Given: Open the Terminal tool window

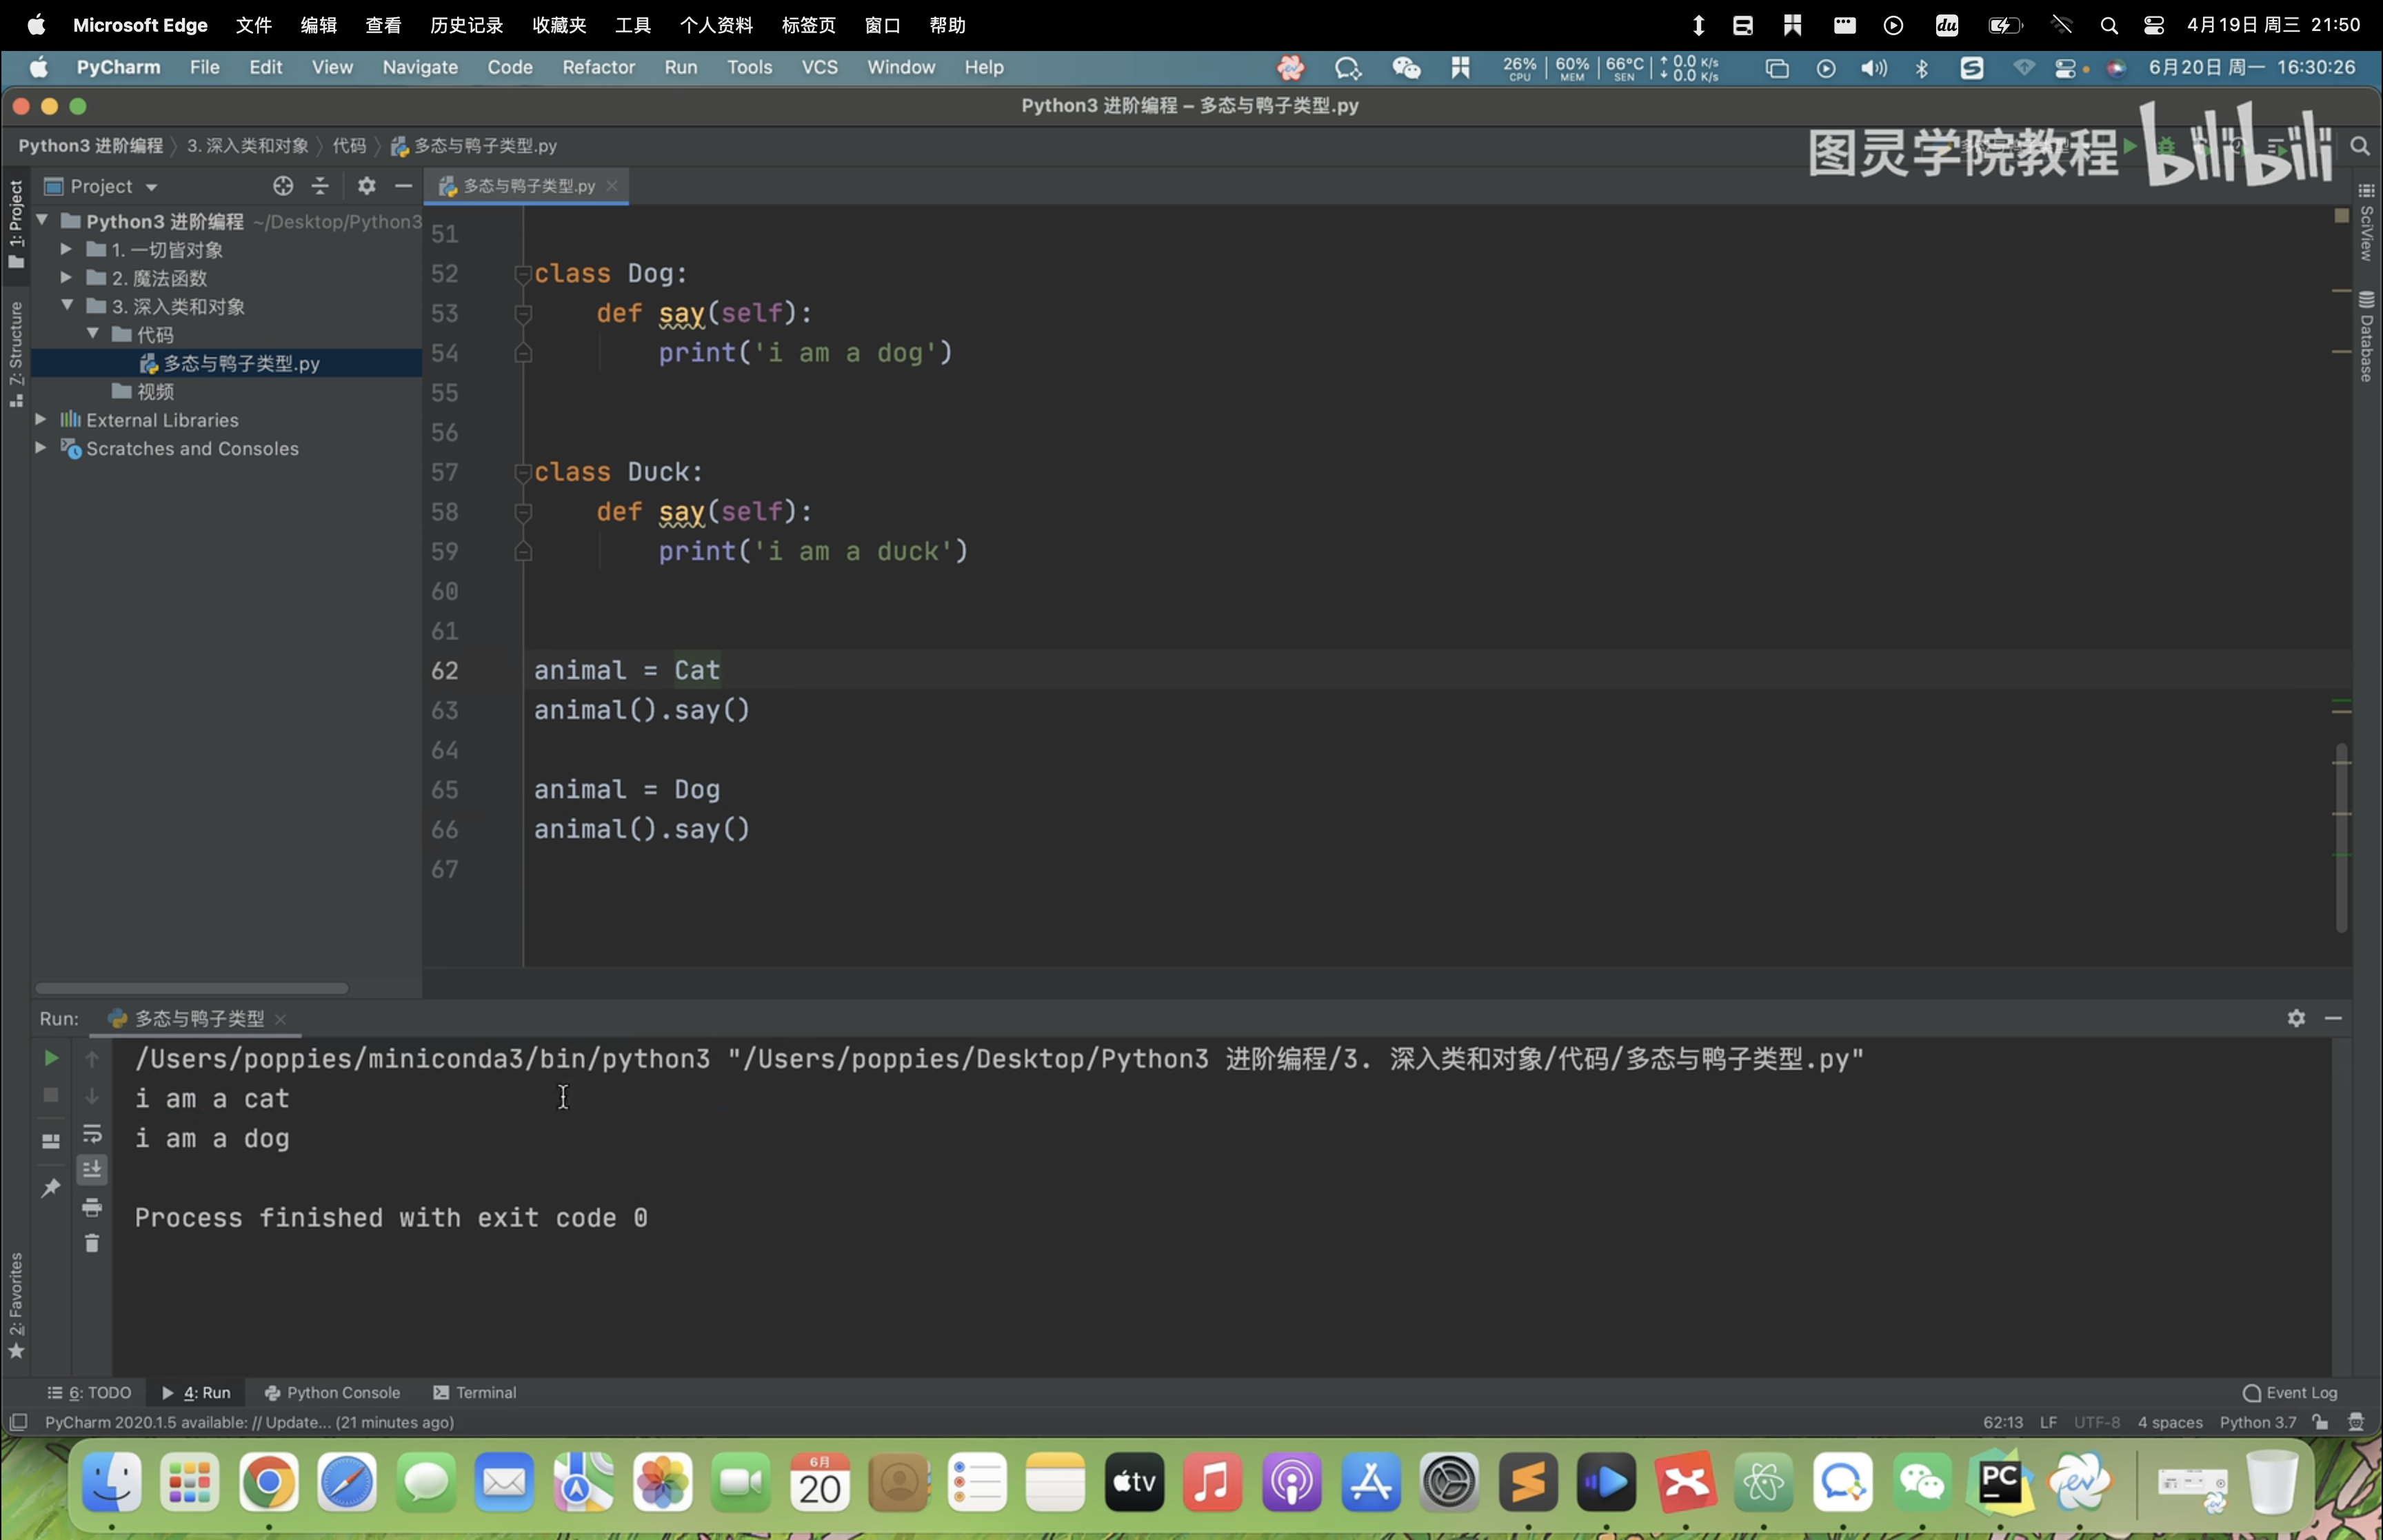Looking at the screenshot, I should point(474,1393).
